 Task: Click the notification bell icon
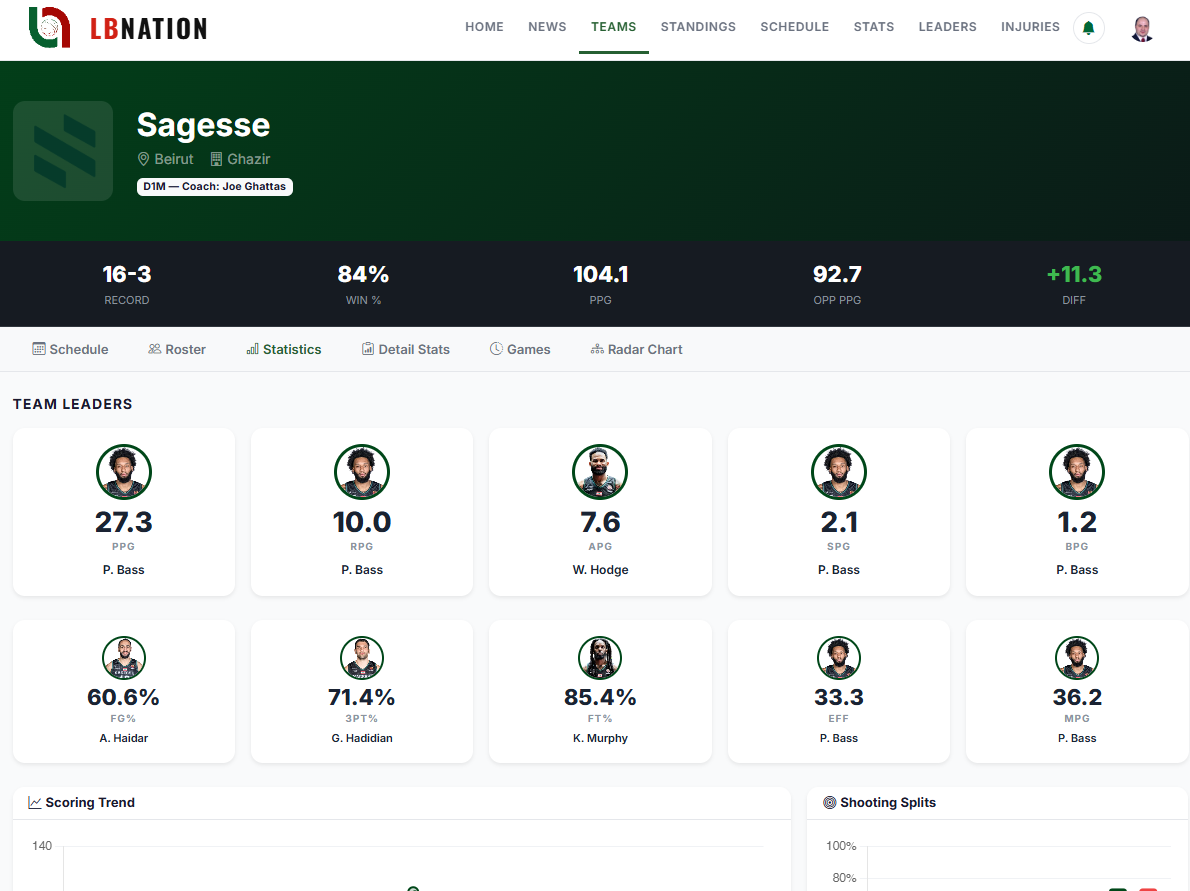coord(1088,28)
